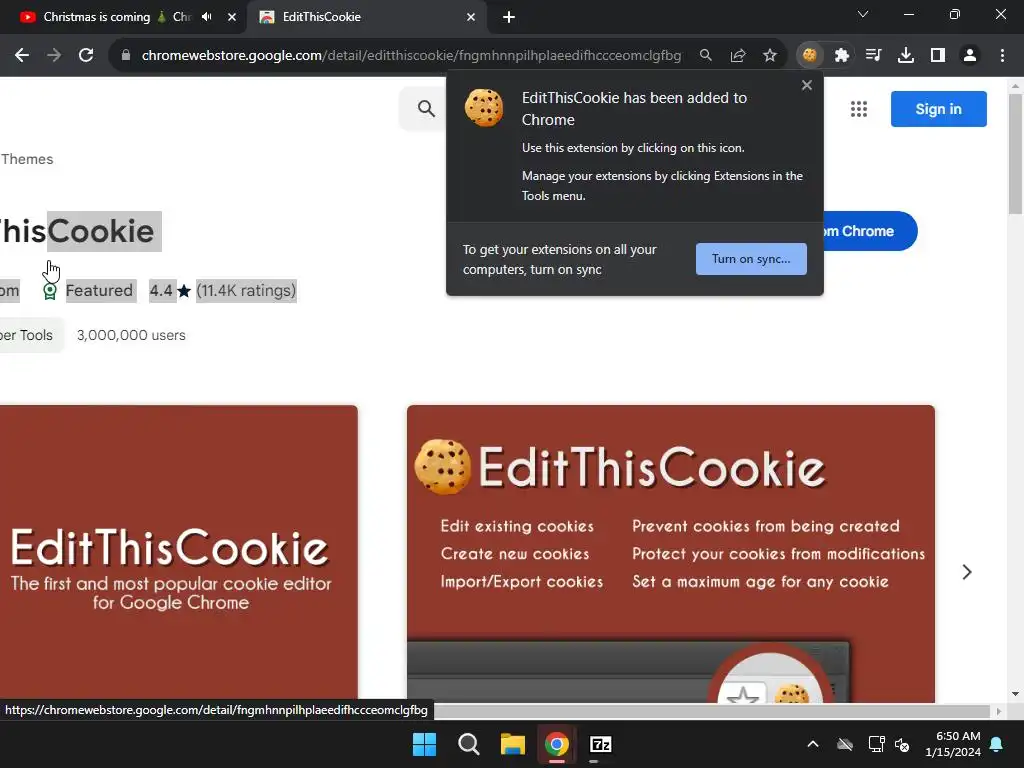Viewport: 1024px width, 768px height.
Task: Dismiss the extension added popup
Action: pyautogui.click(x=807, y=85)
